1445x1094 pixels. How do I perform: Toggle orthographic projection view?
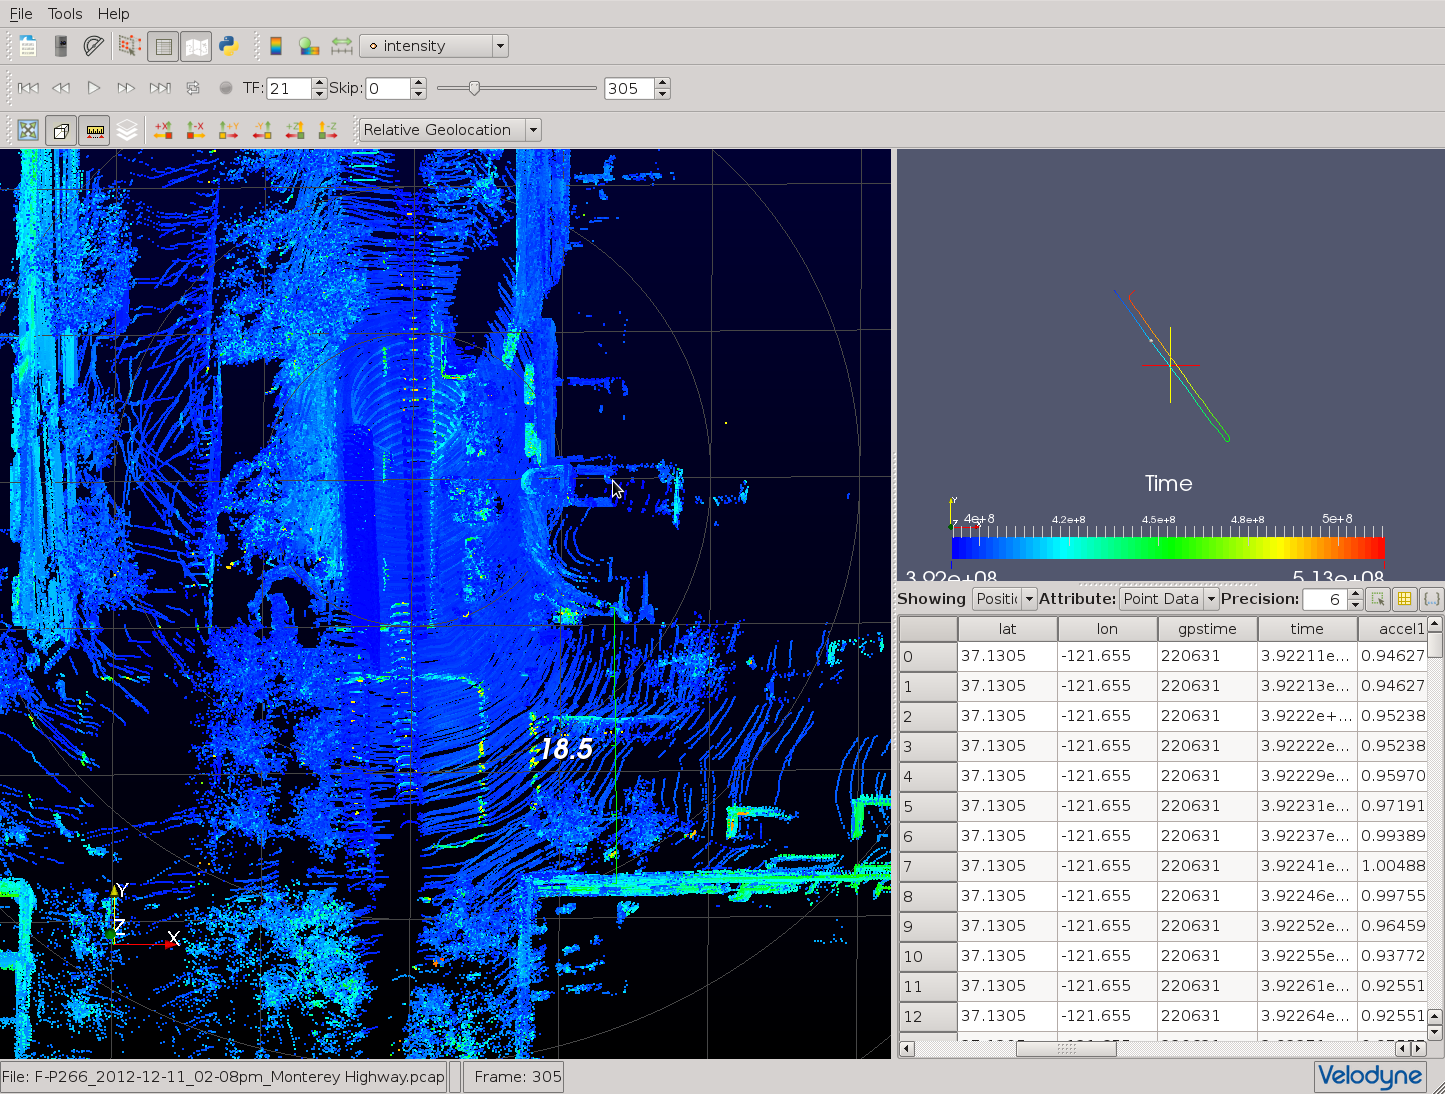coord(61,130)
